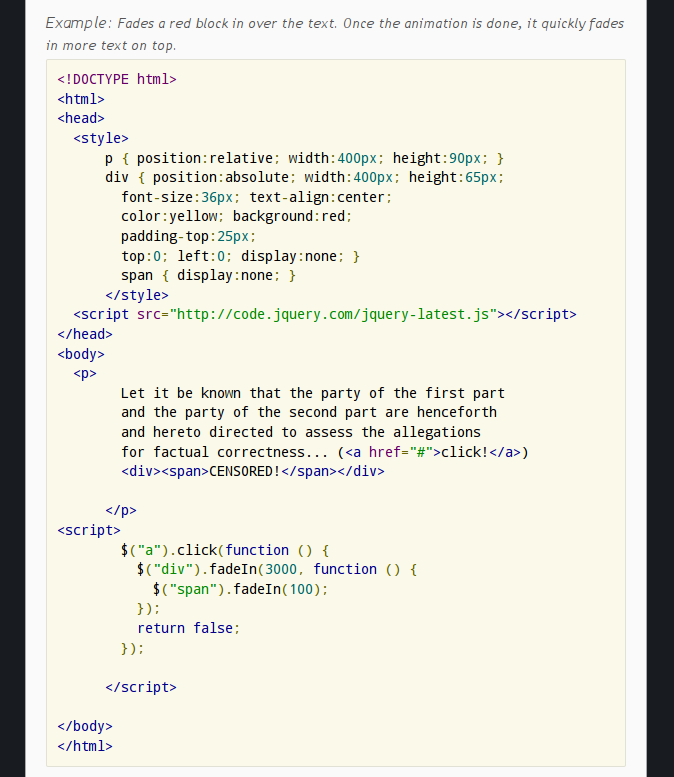Click the opening <style> tag
This screenshot has height=777, width=674.
(101, 138)
